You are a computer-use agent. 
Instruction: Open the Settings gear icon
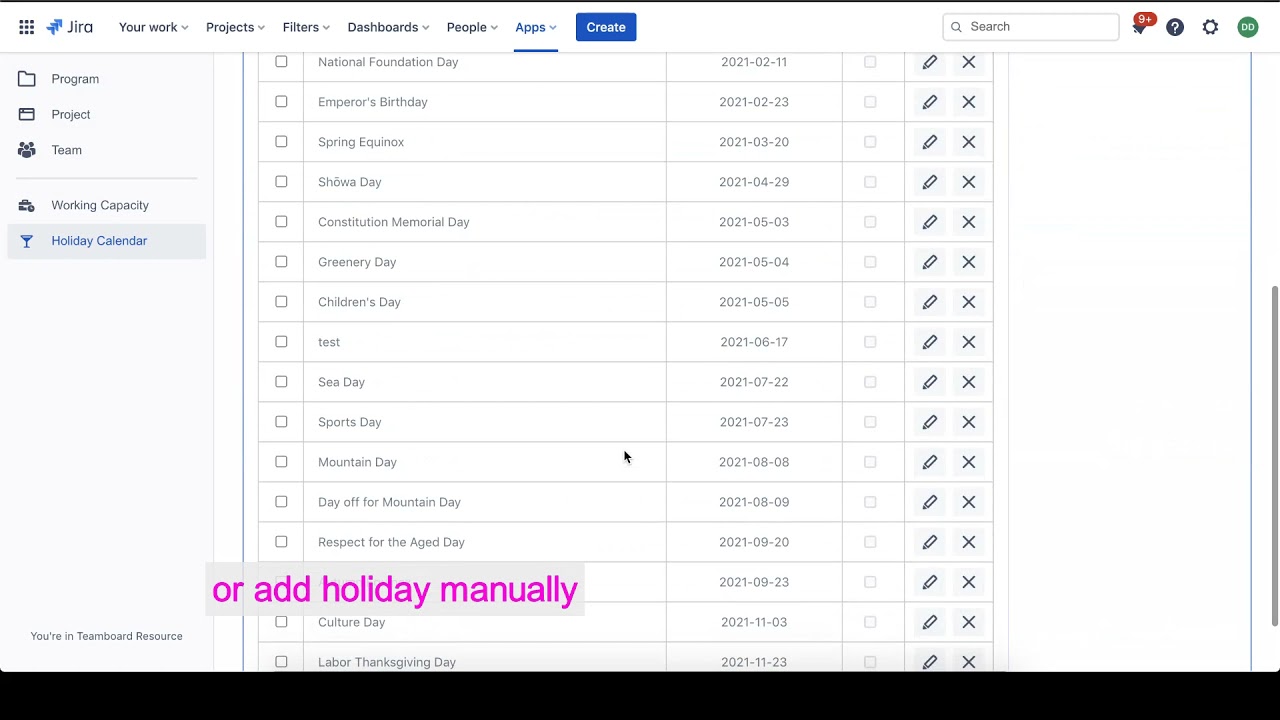pos(1210,27)
